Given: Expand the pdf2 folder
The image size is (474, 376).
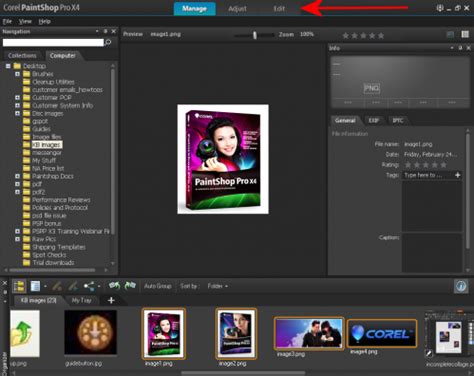Looking at the screenshot, I should pos(17,192).
